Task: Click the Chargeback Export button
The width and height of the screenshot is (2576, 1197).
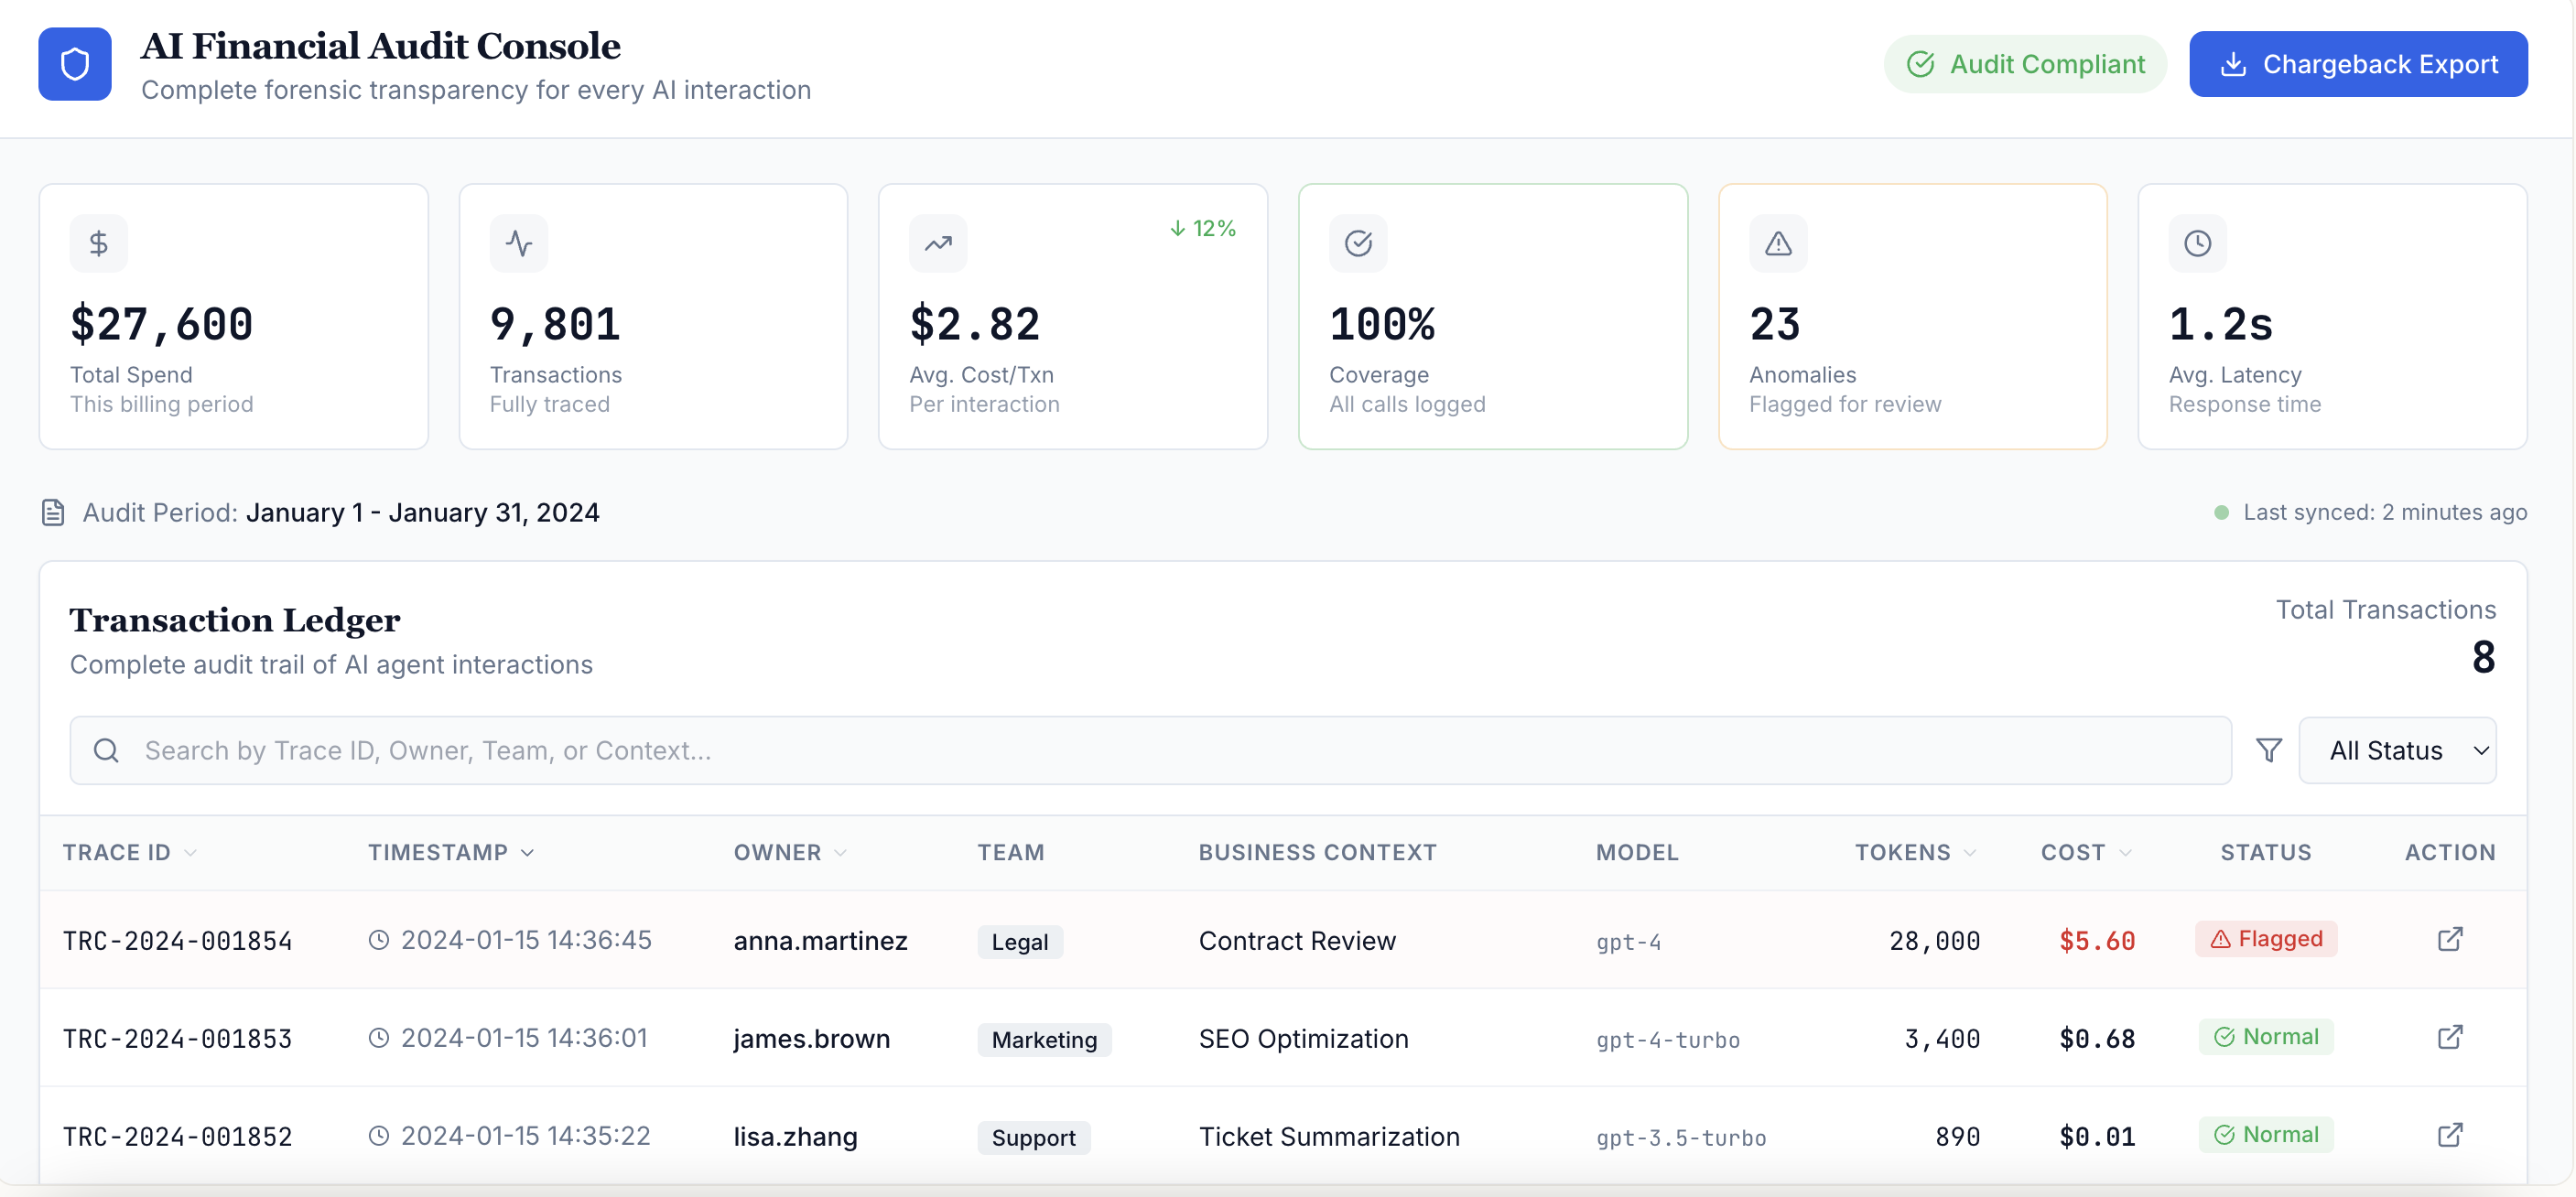Action: coord(2357,64)
